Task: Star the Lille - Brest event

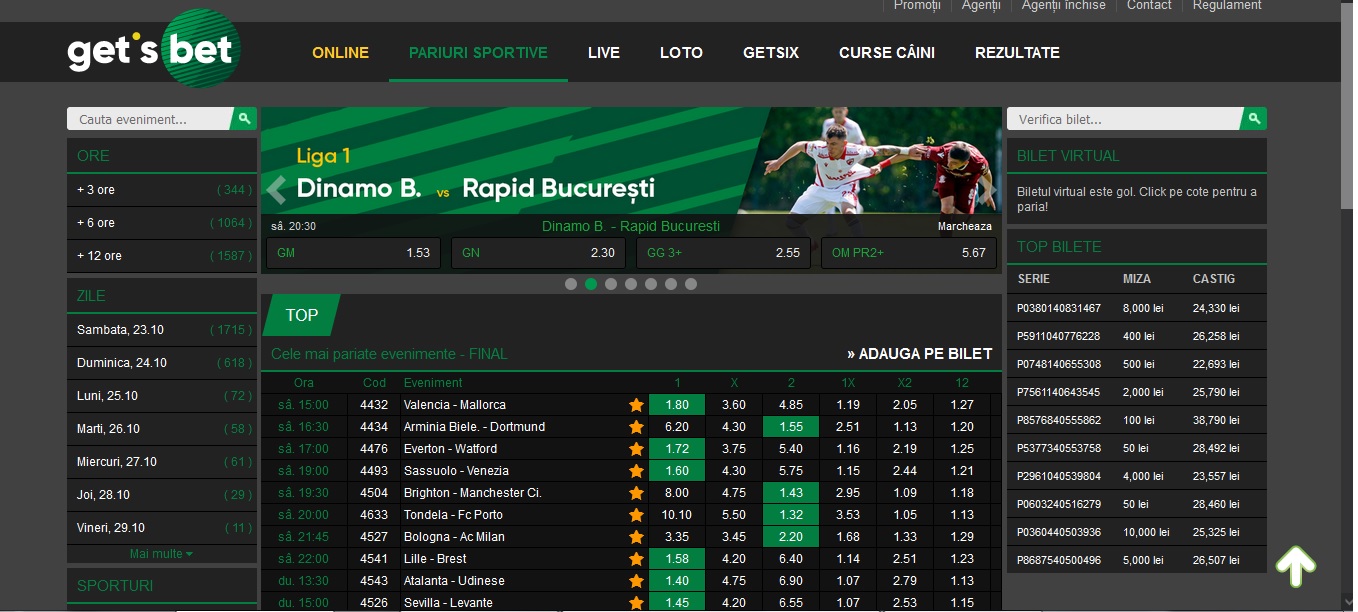Action: [x=636, y=559]
